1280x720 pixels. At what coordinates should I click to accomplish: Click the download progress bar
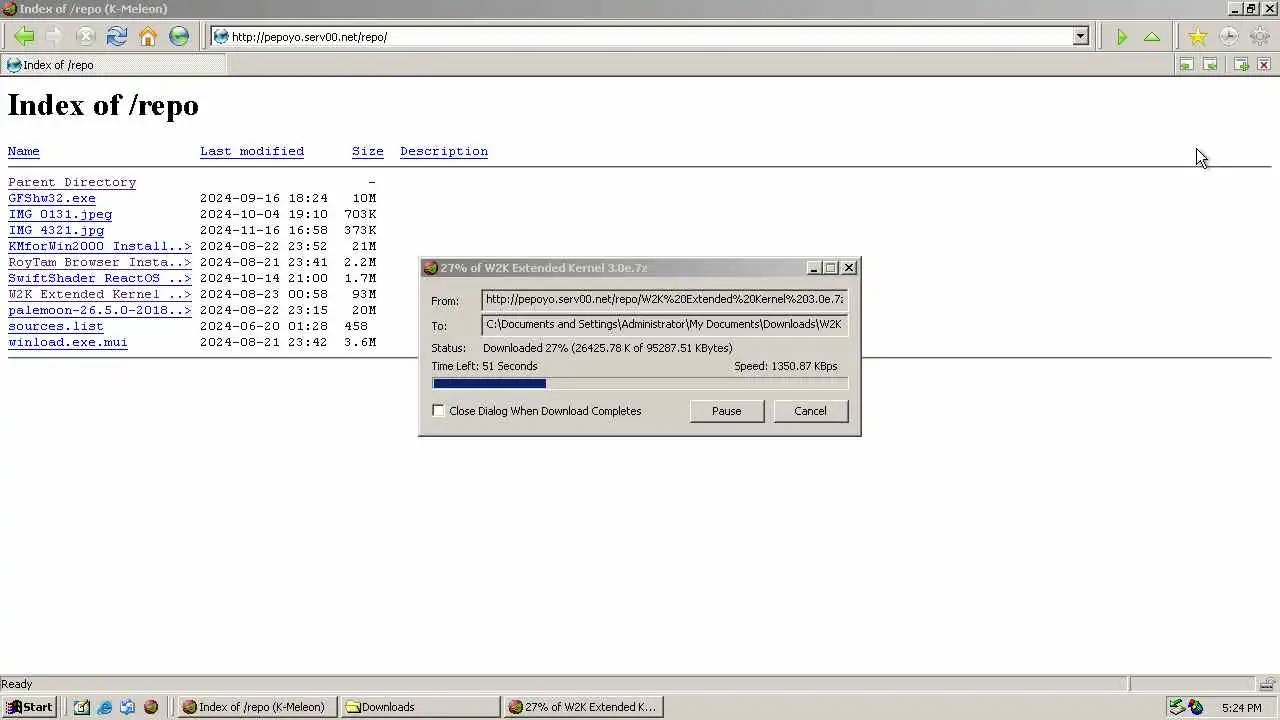640,383
